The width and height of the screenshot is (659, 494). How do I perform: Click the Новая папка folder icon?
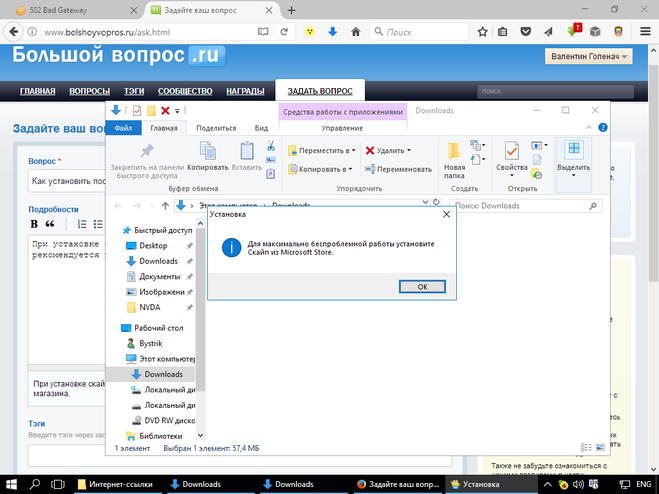click(455, 151)
